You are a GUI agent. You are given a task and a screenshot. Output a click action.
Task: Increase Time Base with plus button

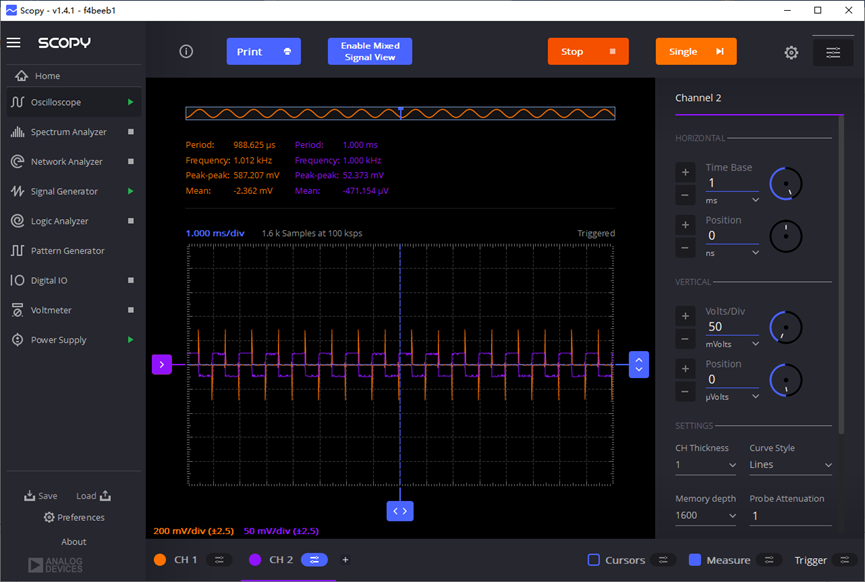click(685, 172)
